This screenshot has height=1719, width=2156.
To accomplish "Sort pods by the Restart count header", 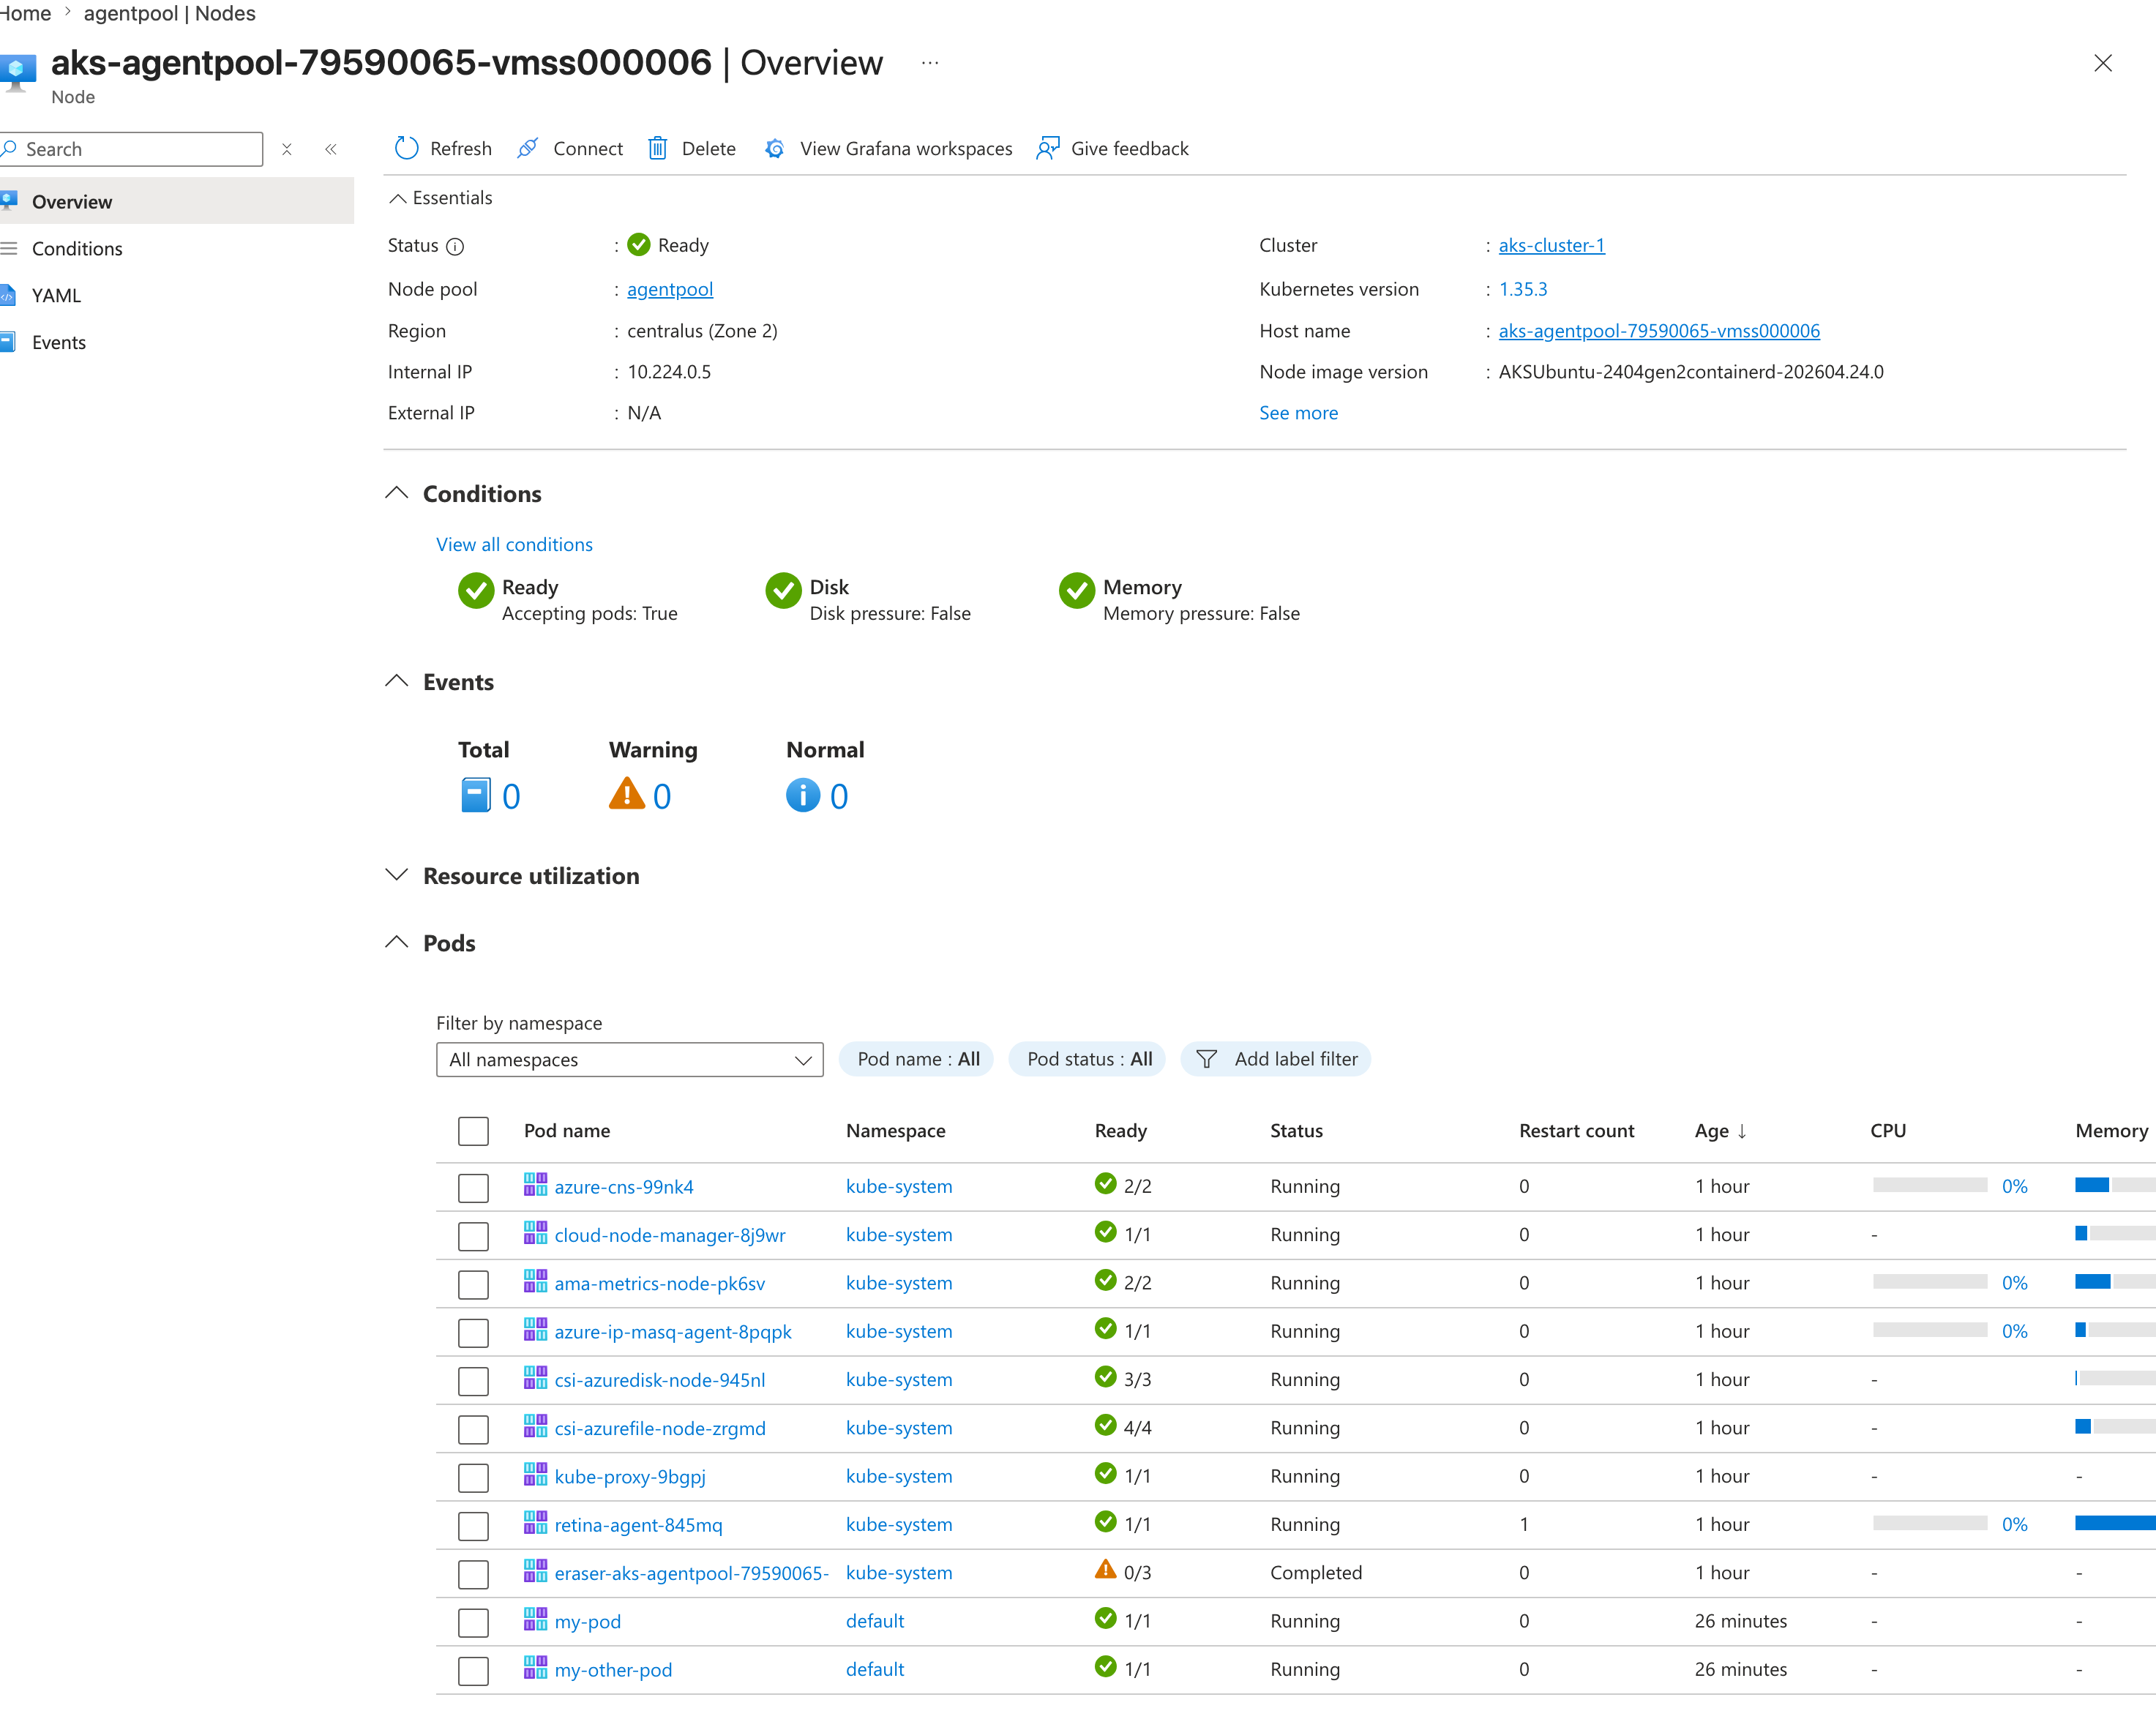I will 1576,1131.
